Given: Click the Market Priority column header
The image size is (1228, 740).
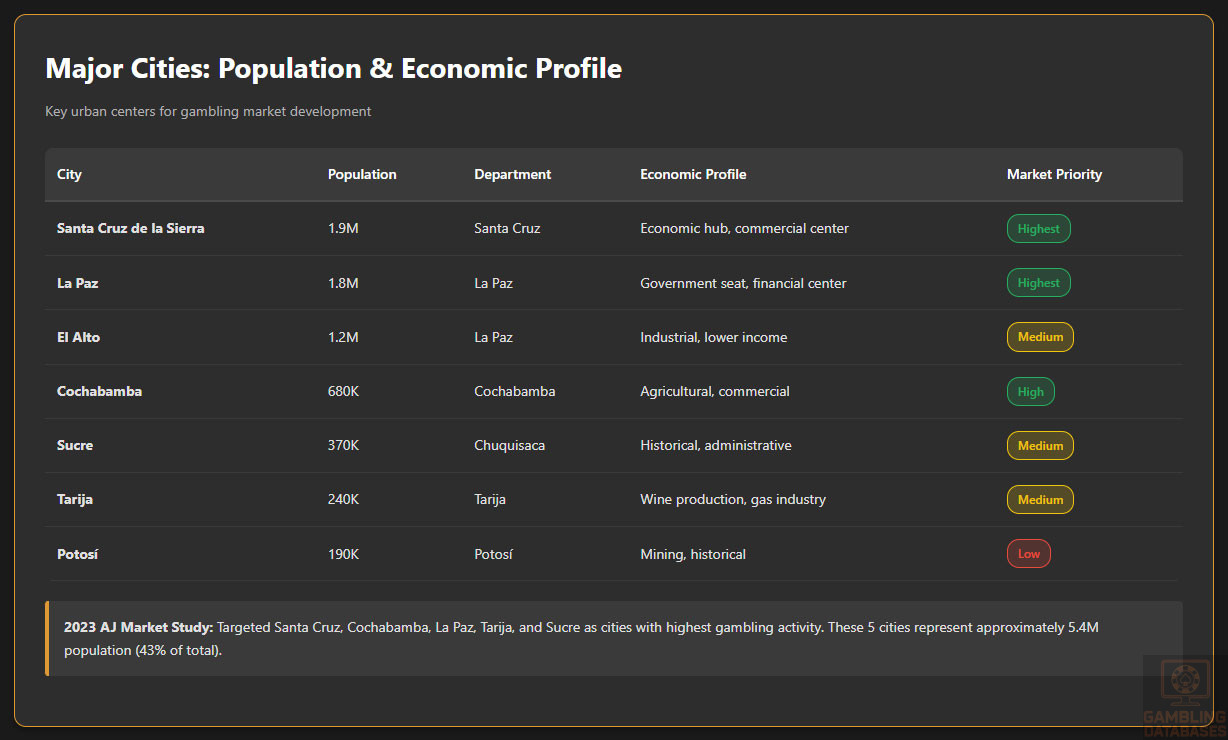Looking at the screenshot, I should [x=1054, y=174].
